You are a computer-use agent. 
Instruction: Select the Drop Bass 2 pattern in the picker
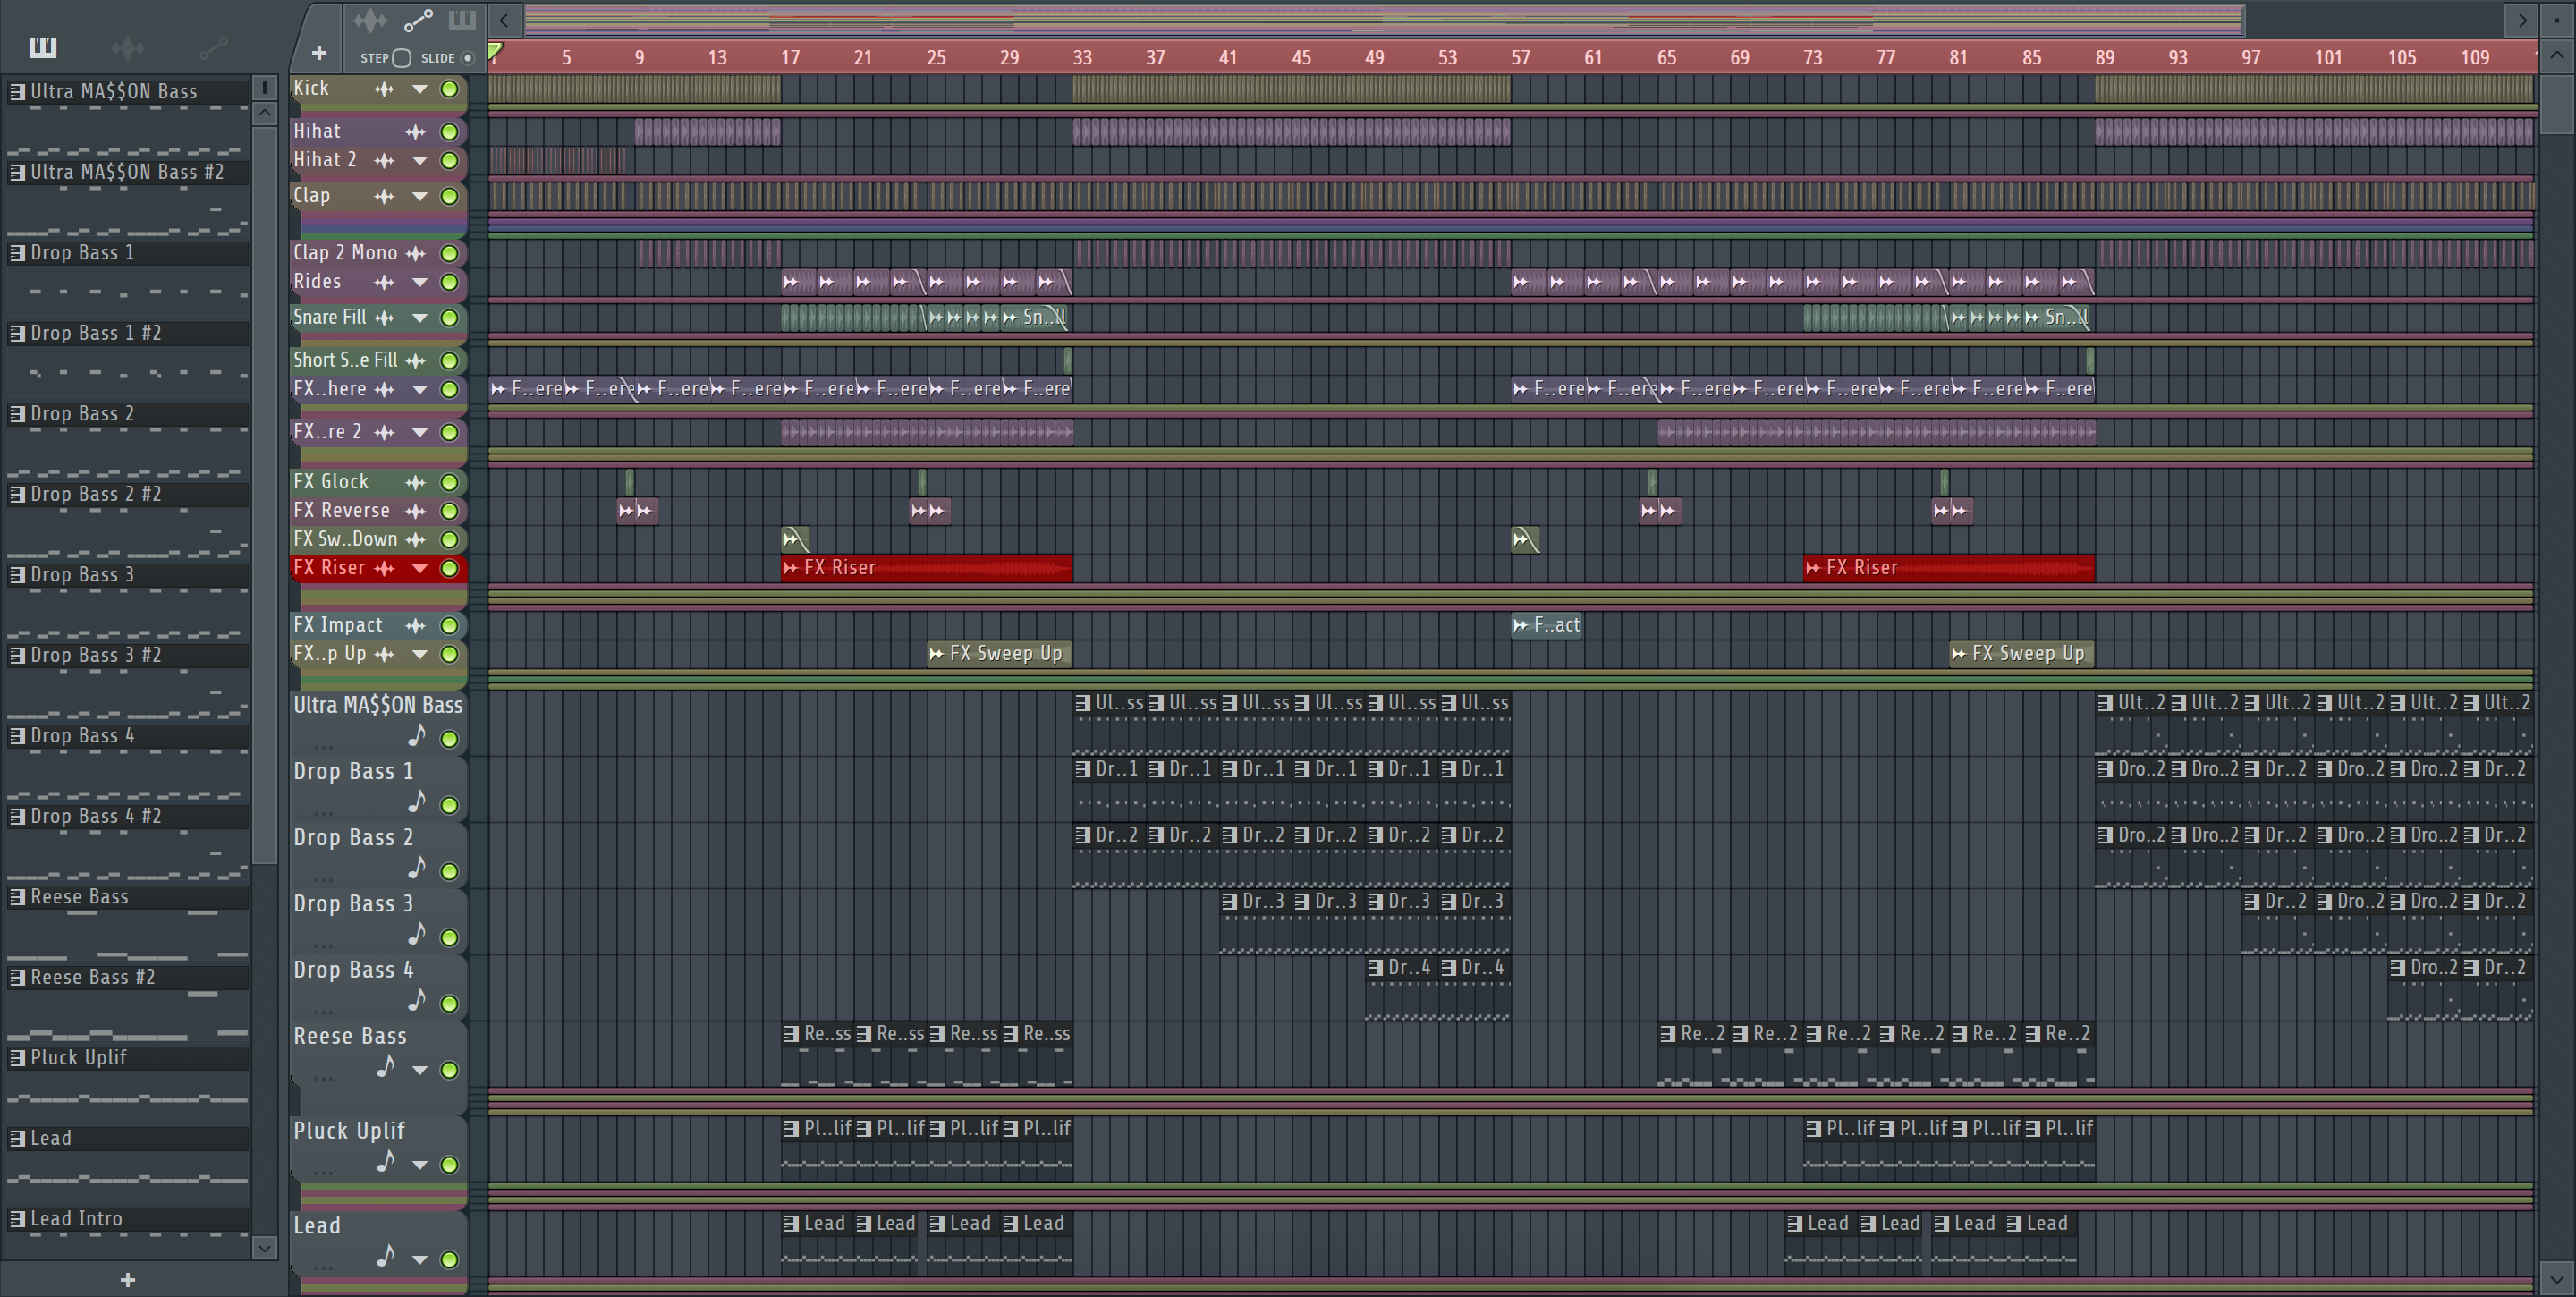tap(82, 414)
